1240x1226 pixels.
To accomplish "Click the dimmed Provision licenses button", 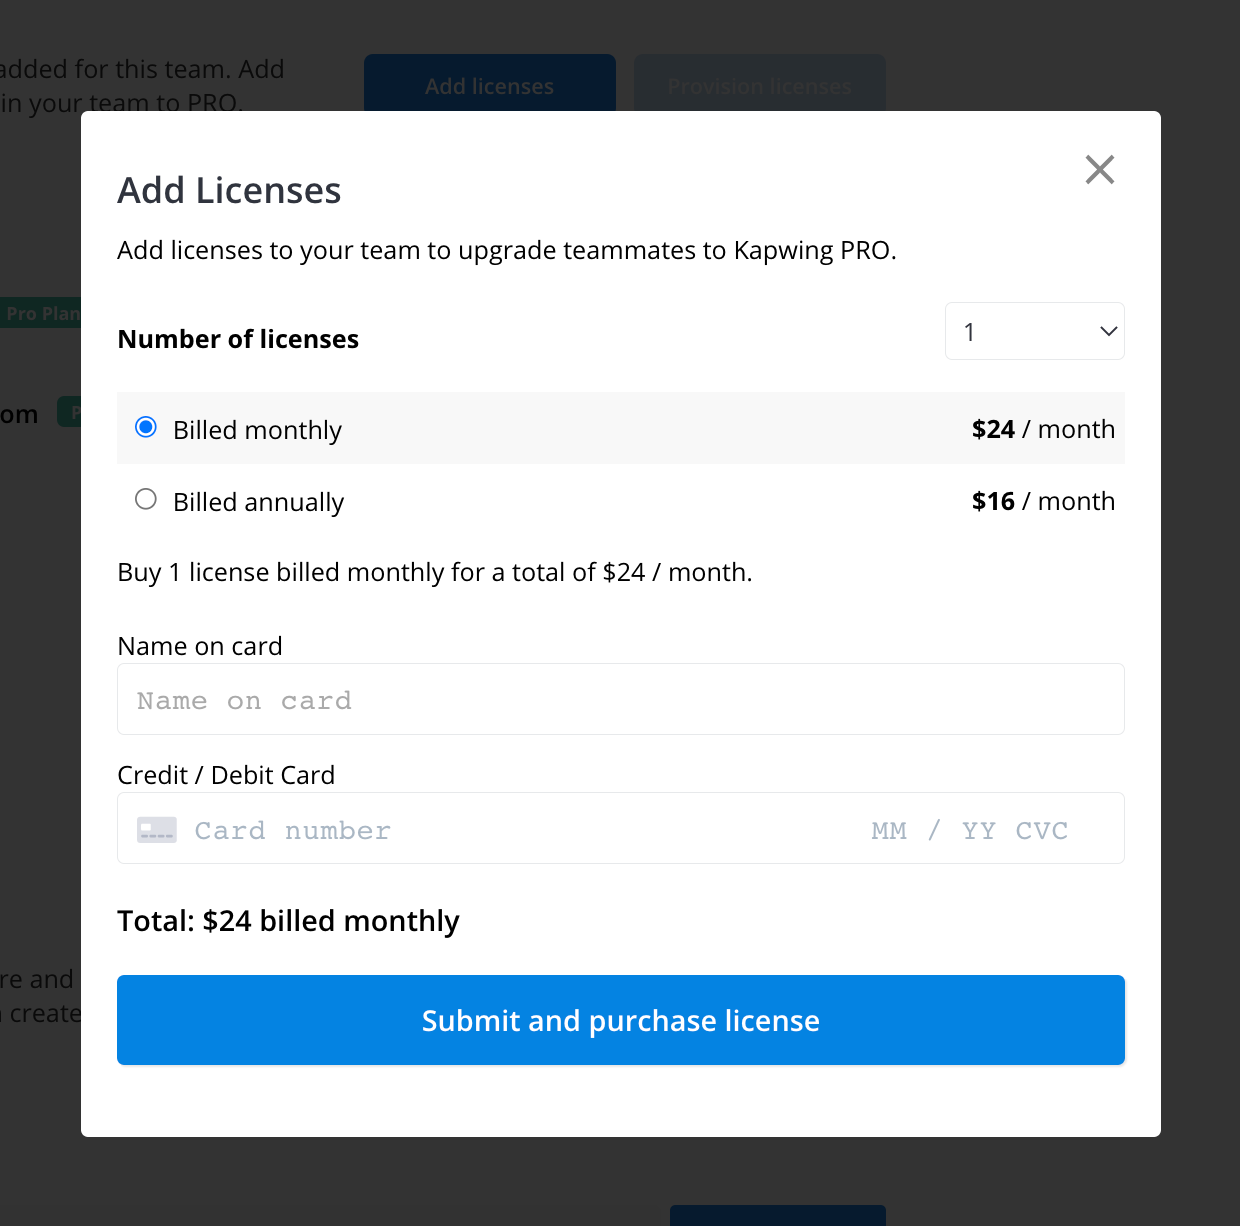I will coord(759,85).
